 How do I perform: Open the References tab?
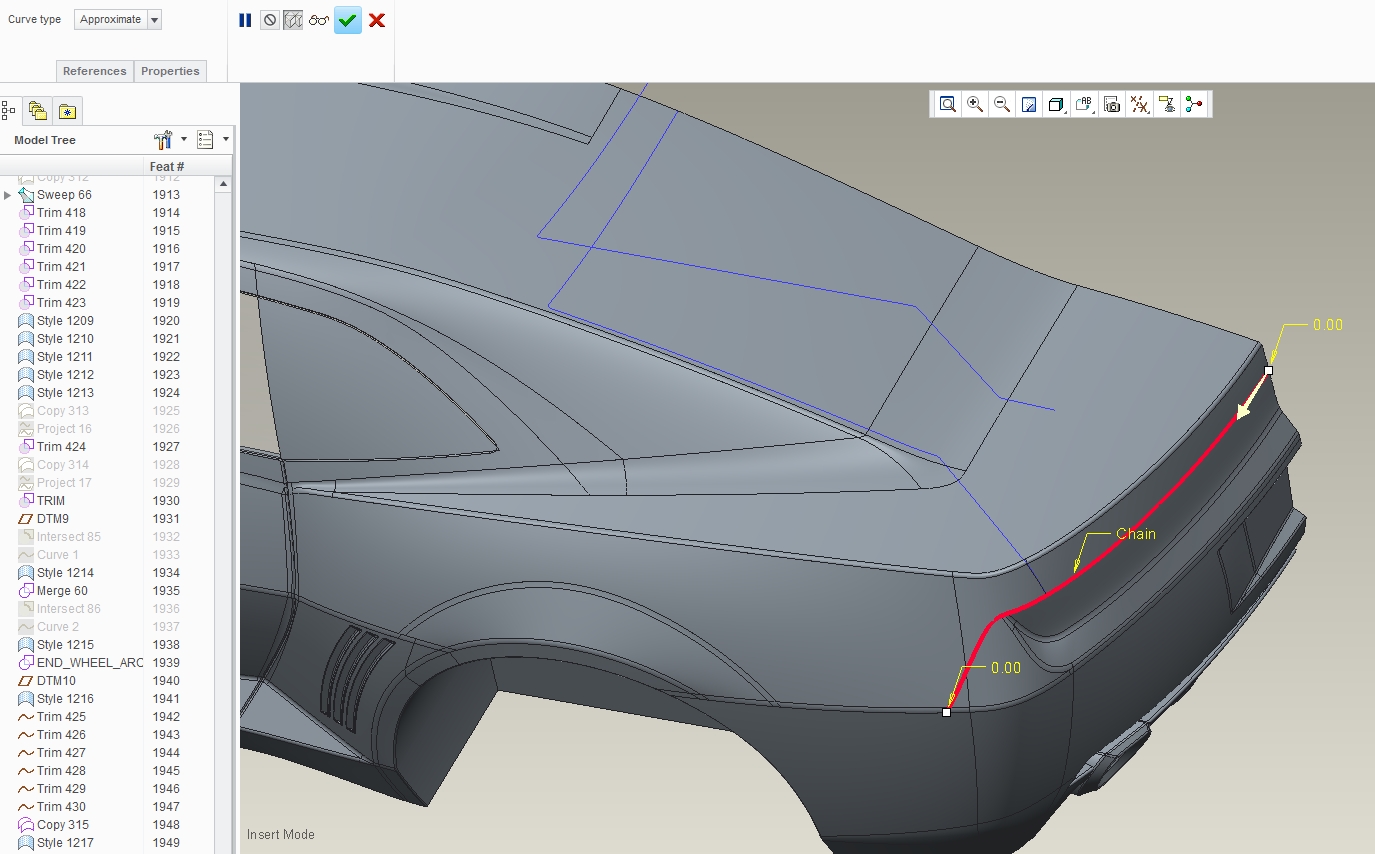(x=95, y=71)
